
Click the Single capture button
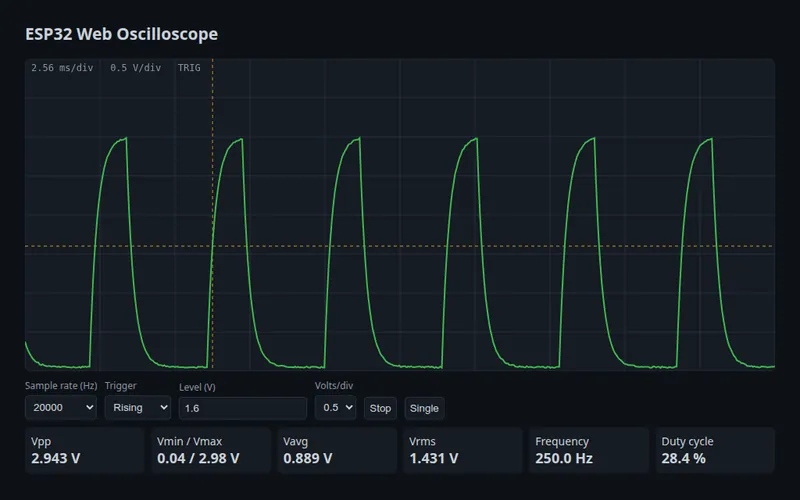pyautogui.click(x=424, y=408)
